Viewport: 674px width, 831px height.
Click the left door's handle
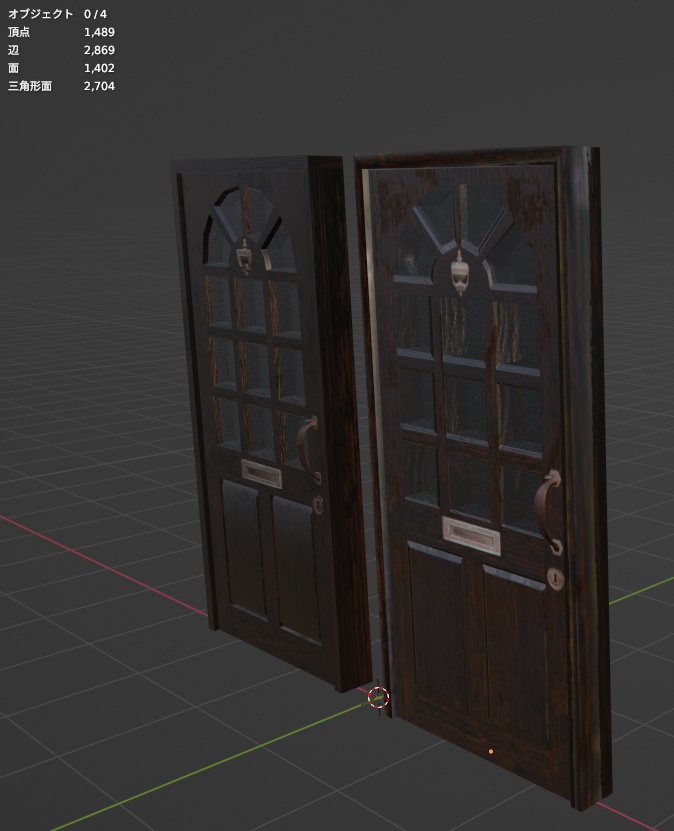308,449
